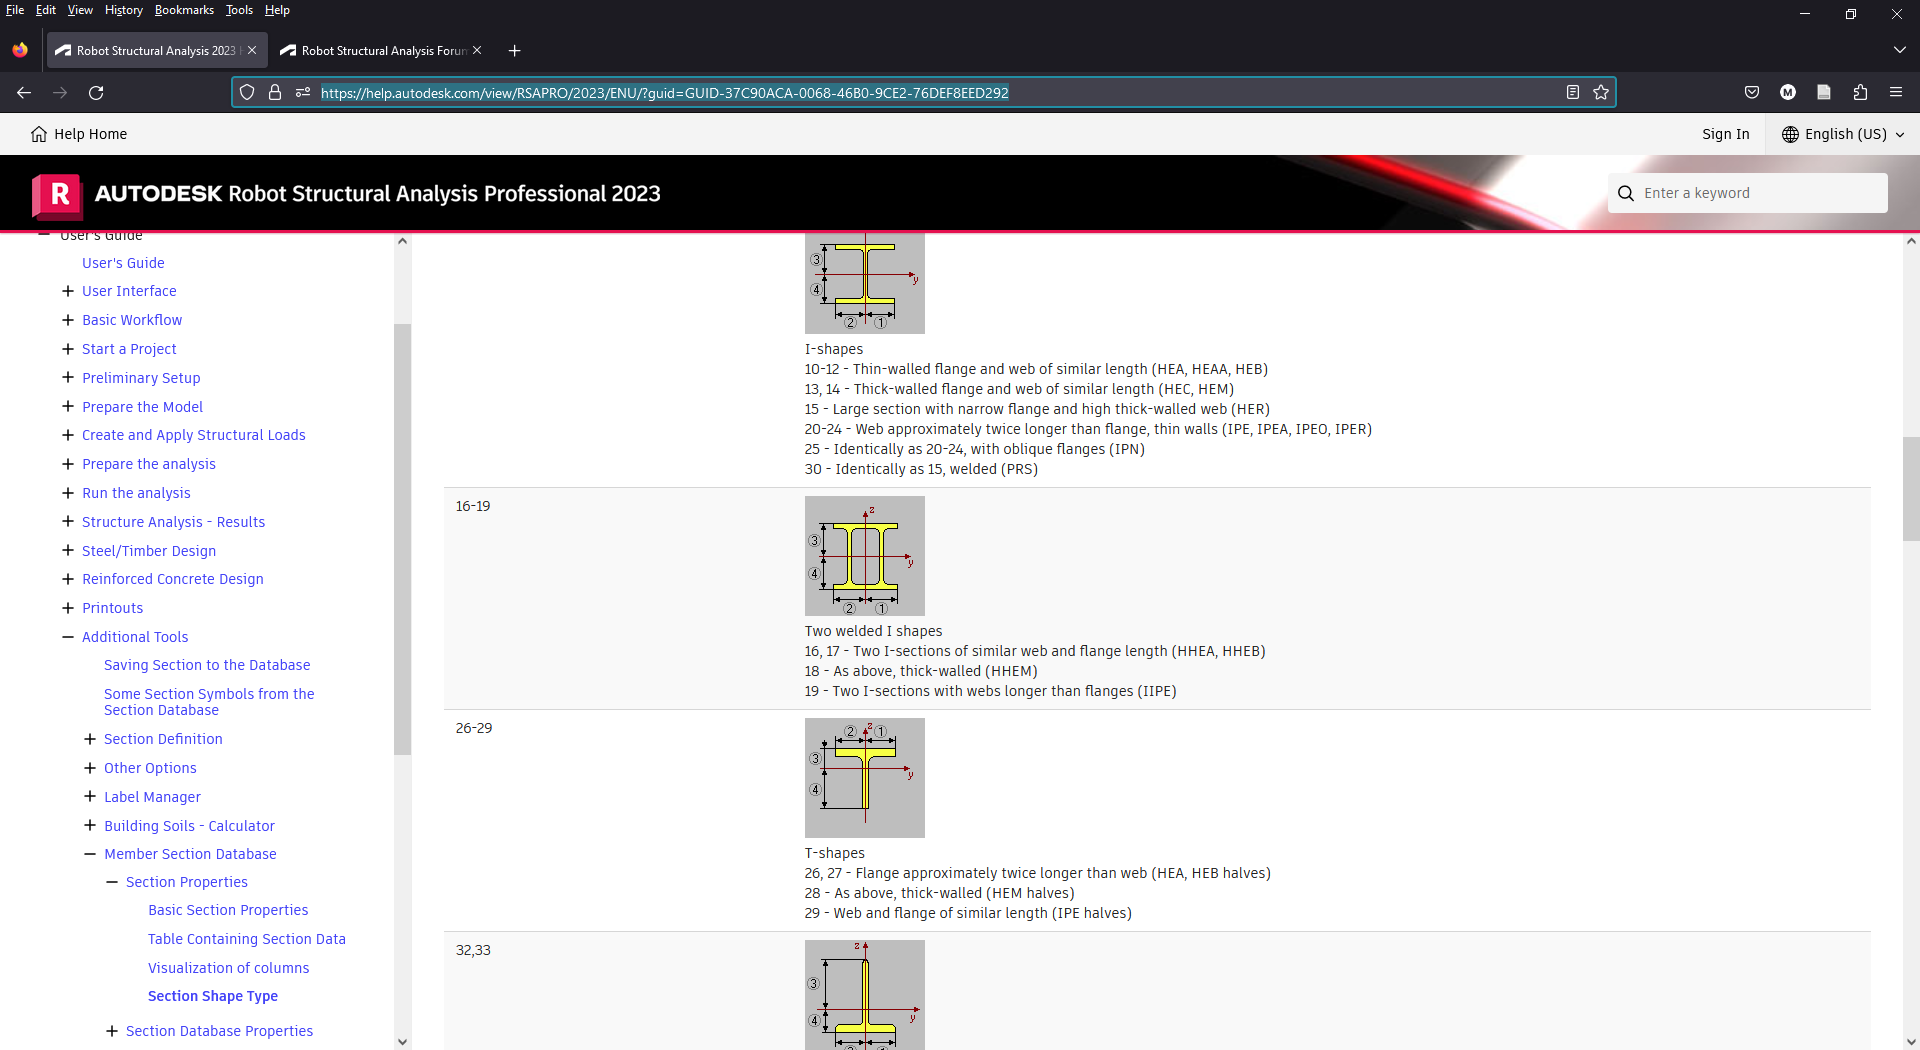
Task: Collapse the Additional Tools section
Action: click(x=67, y=637)
